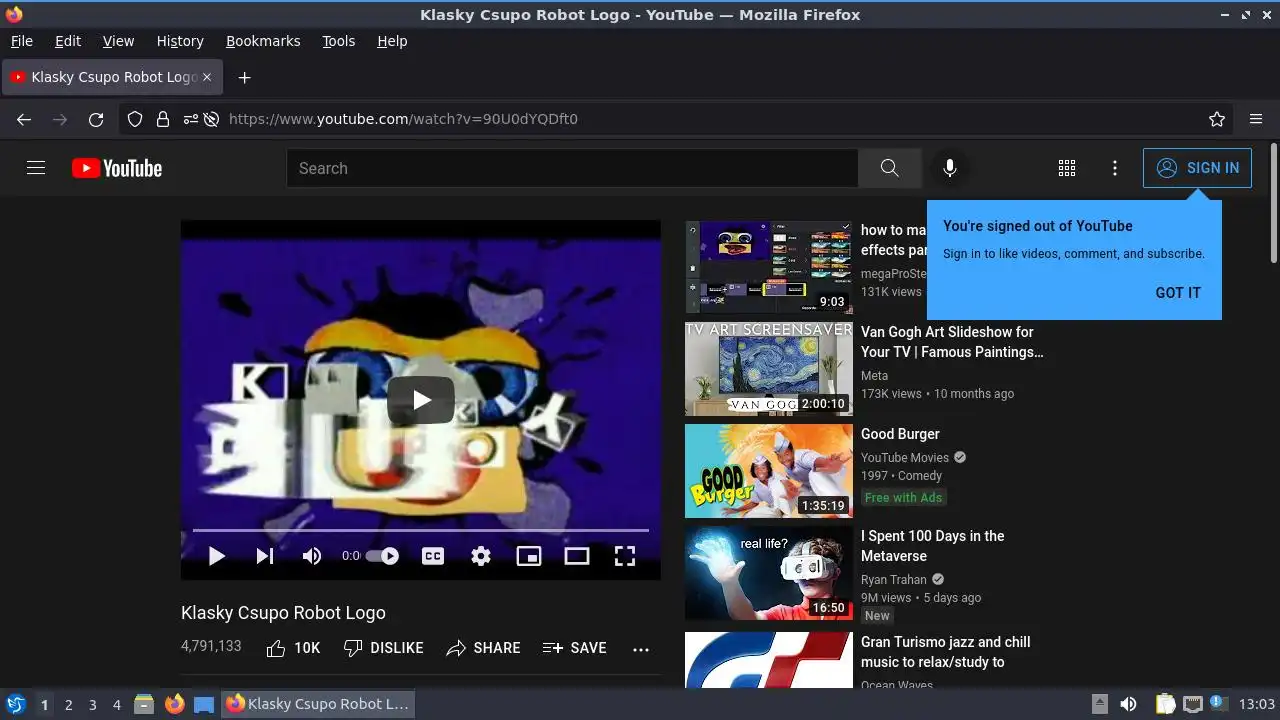Toggle closed captions CC button
1280x720 pixels.
coord(433,556)
